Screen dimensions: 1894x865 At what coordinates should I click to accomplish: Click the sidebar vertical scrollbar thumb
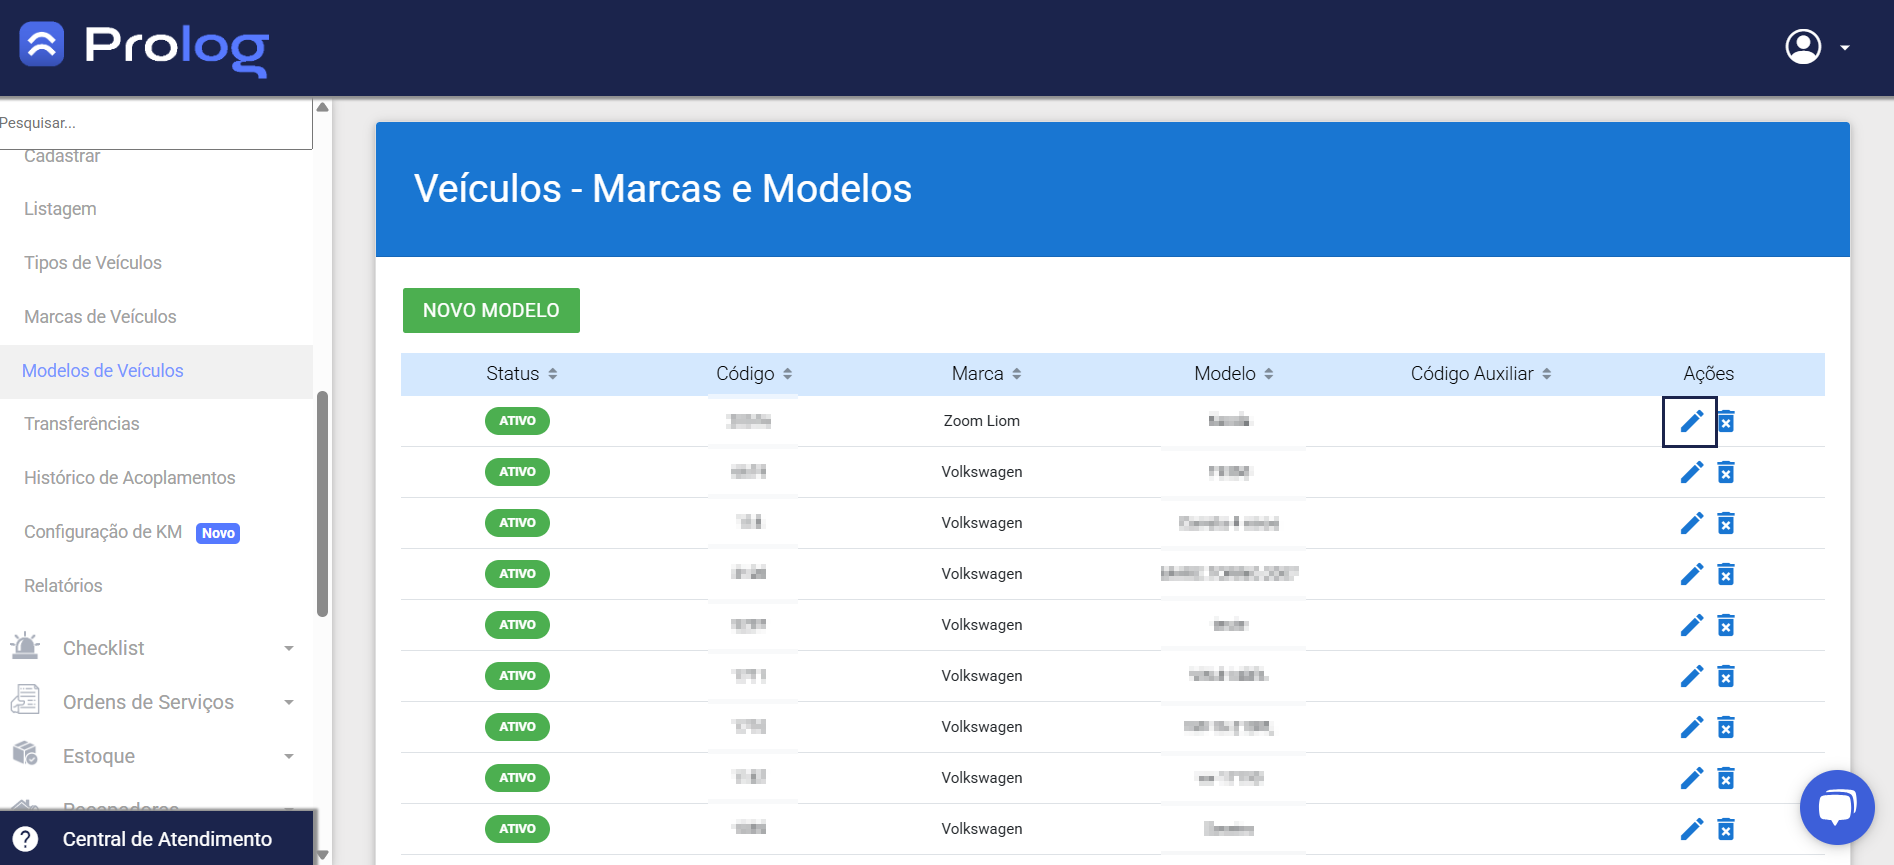click(322, 504)
